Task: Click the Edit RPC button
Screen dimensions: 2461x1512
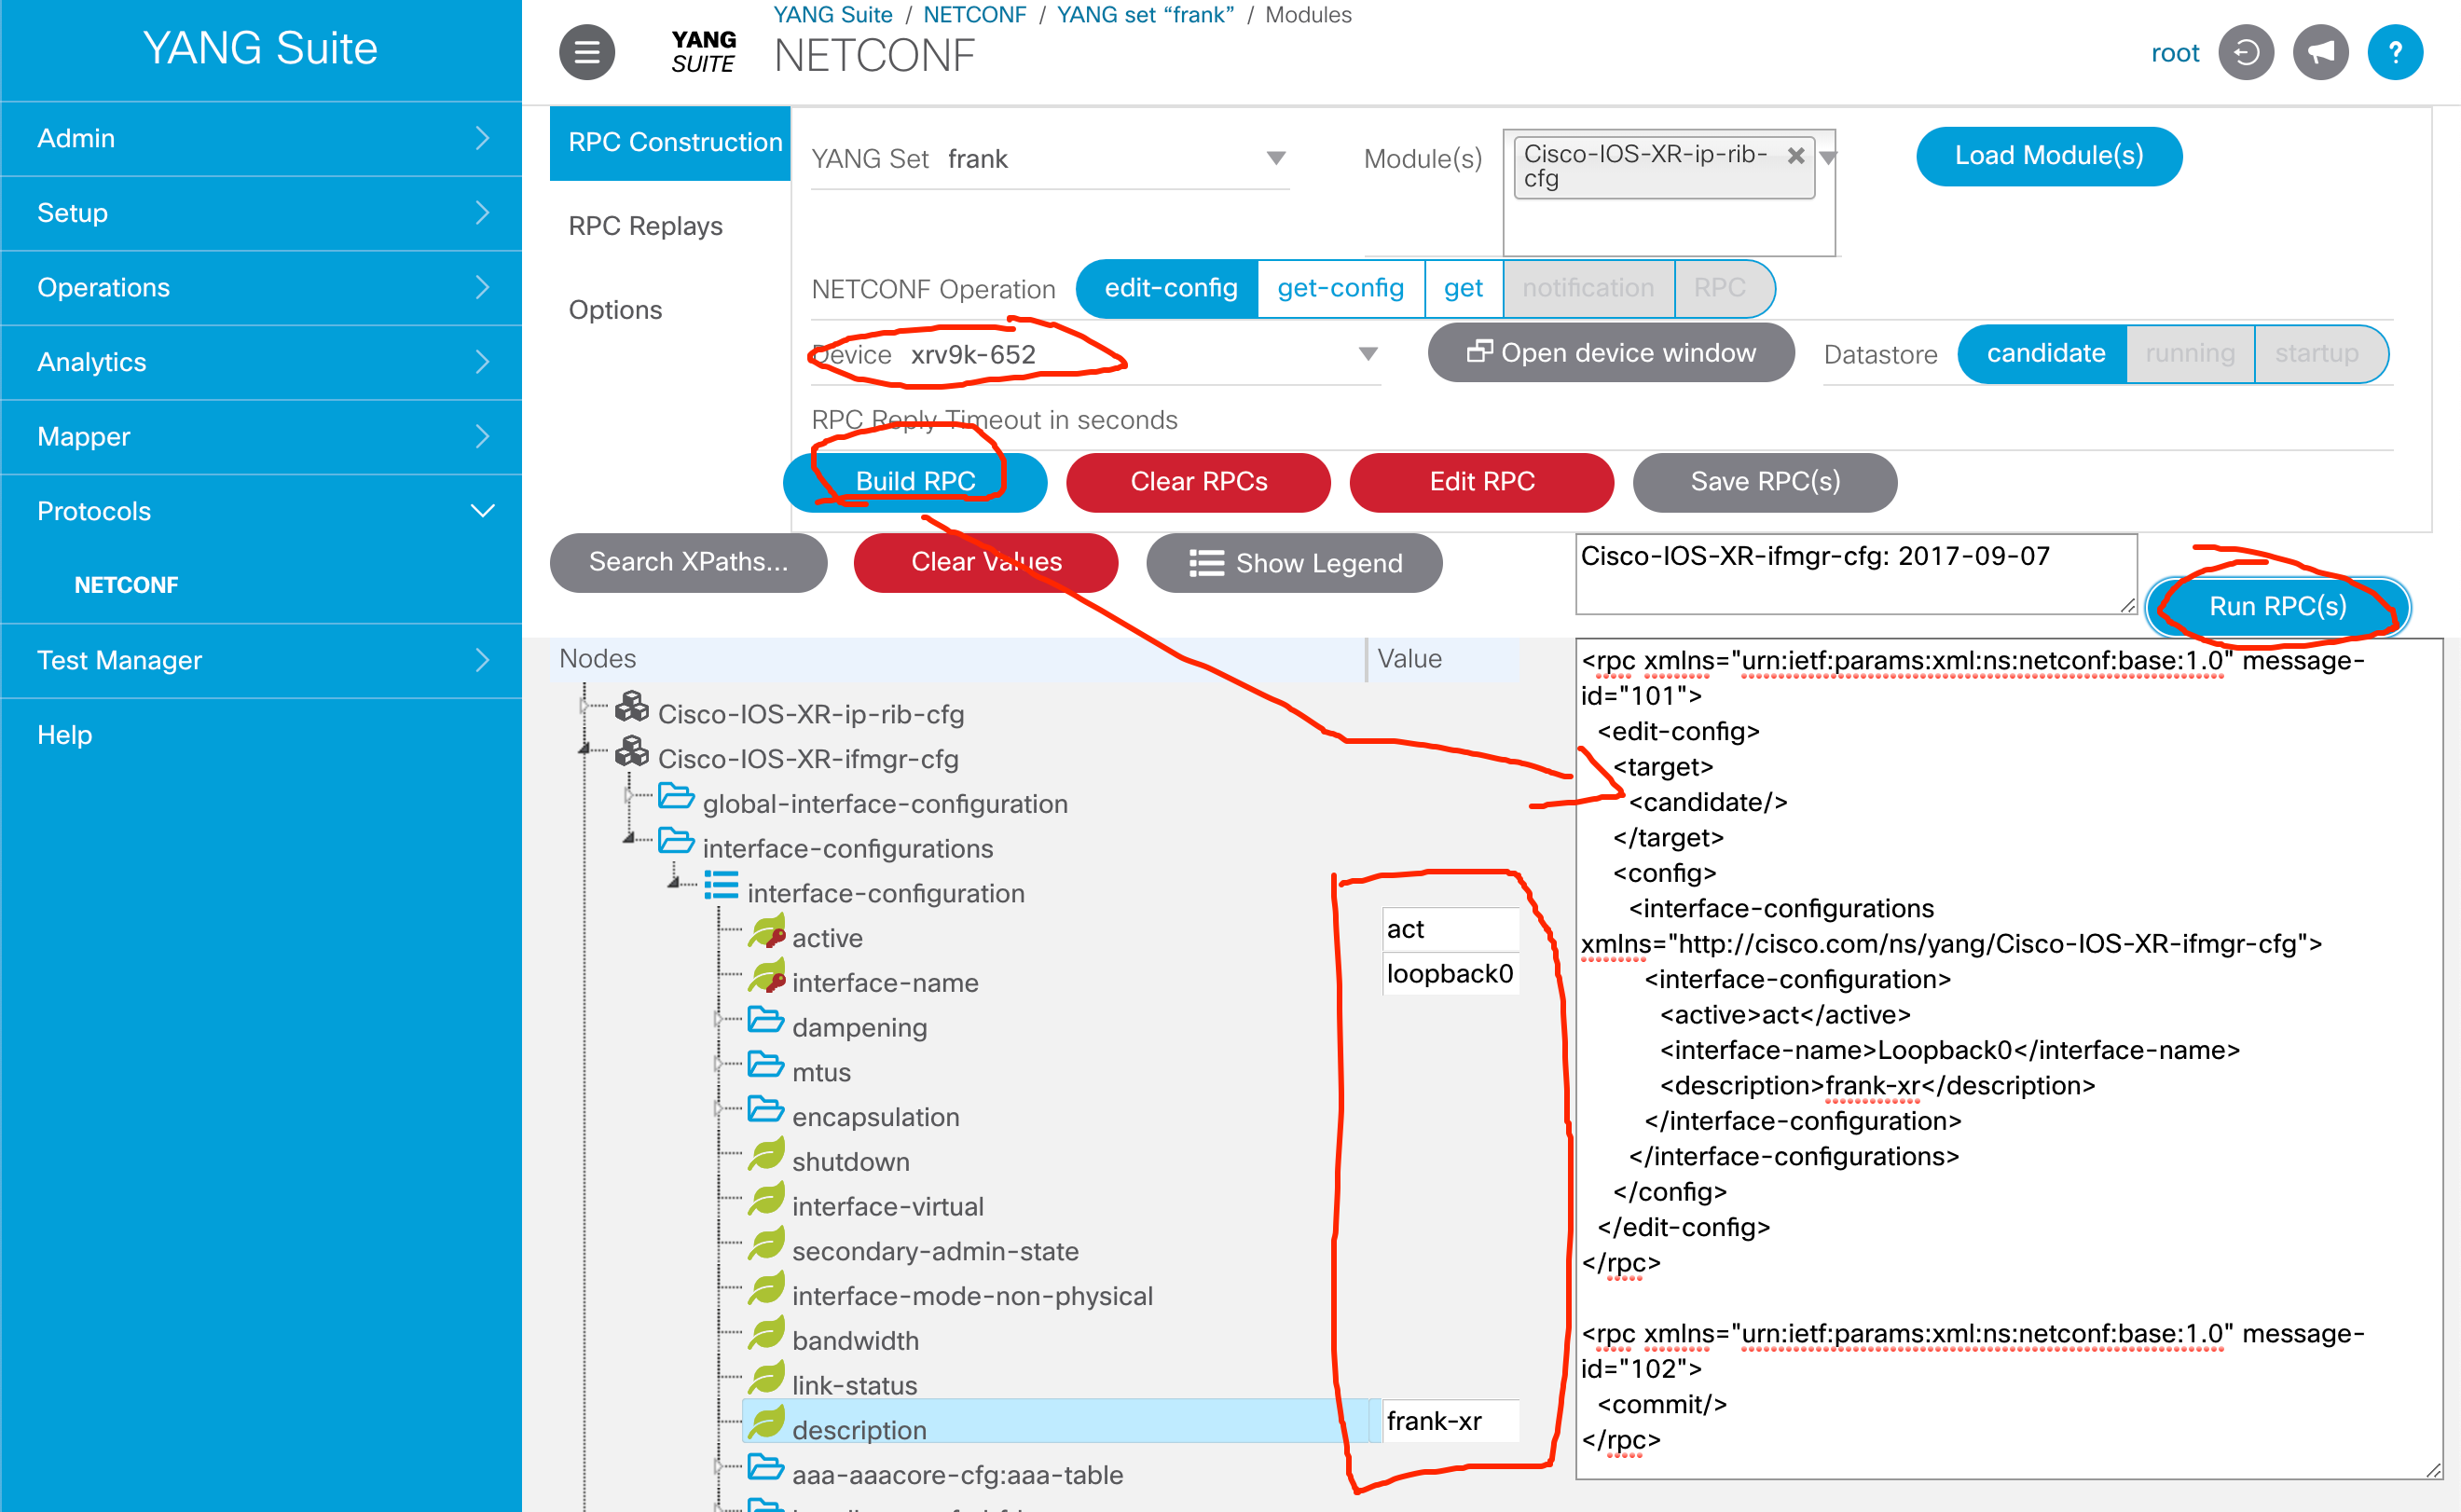Action: 1481,482
